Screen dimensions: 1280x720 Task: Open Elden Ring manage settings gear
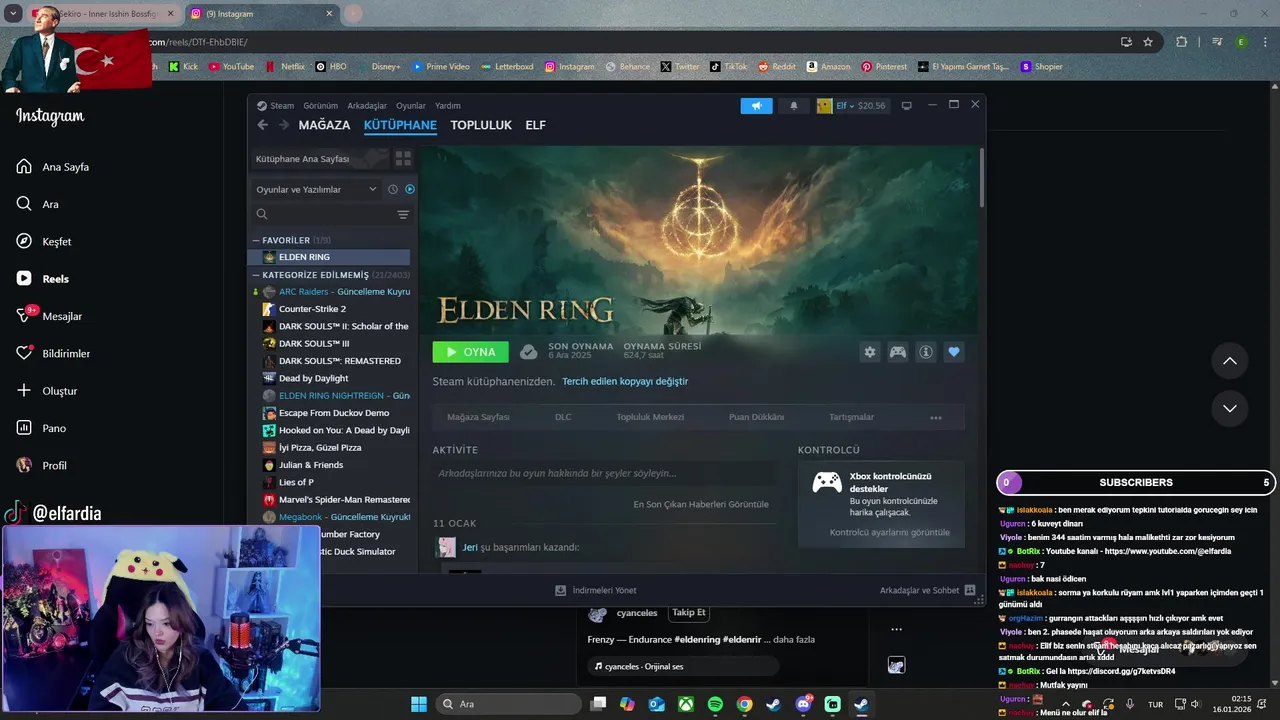click(870, 352)
